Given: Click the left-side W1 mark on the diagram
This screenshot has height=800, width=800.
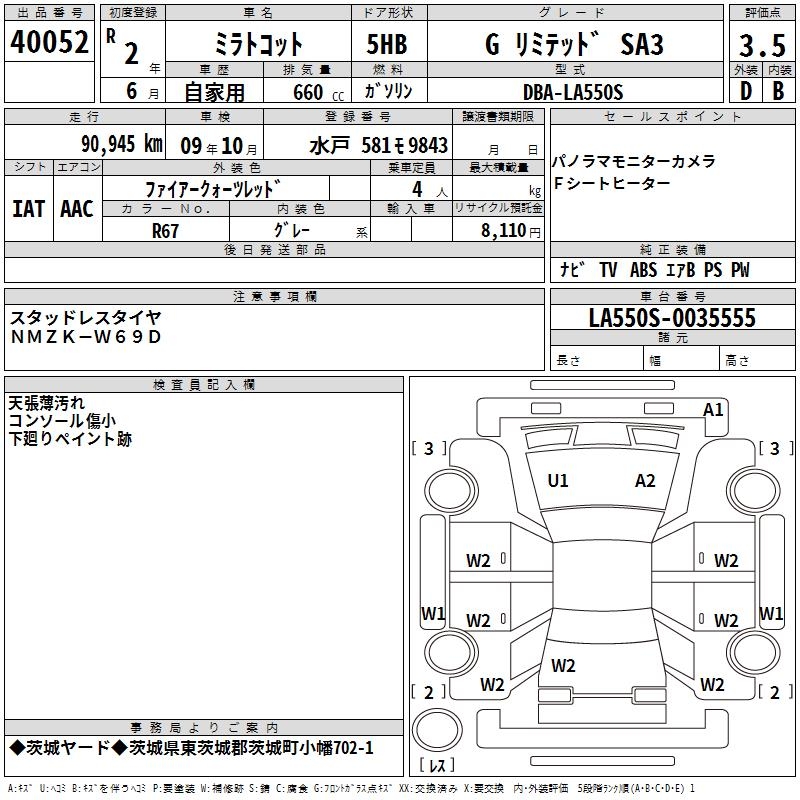Looking at the screenshot, I should 432,613.
